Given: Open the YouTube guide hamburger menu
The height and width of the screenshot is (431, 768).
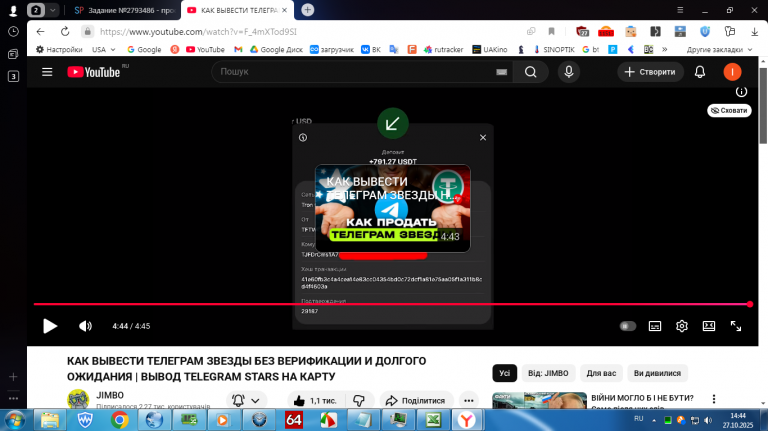Looking at the screenshot, I should click(47, 72).
